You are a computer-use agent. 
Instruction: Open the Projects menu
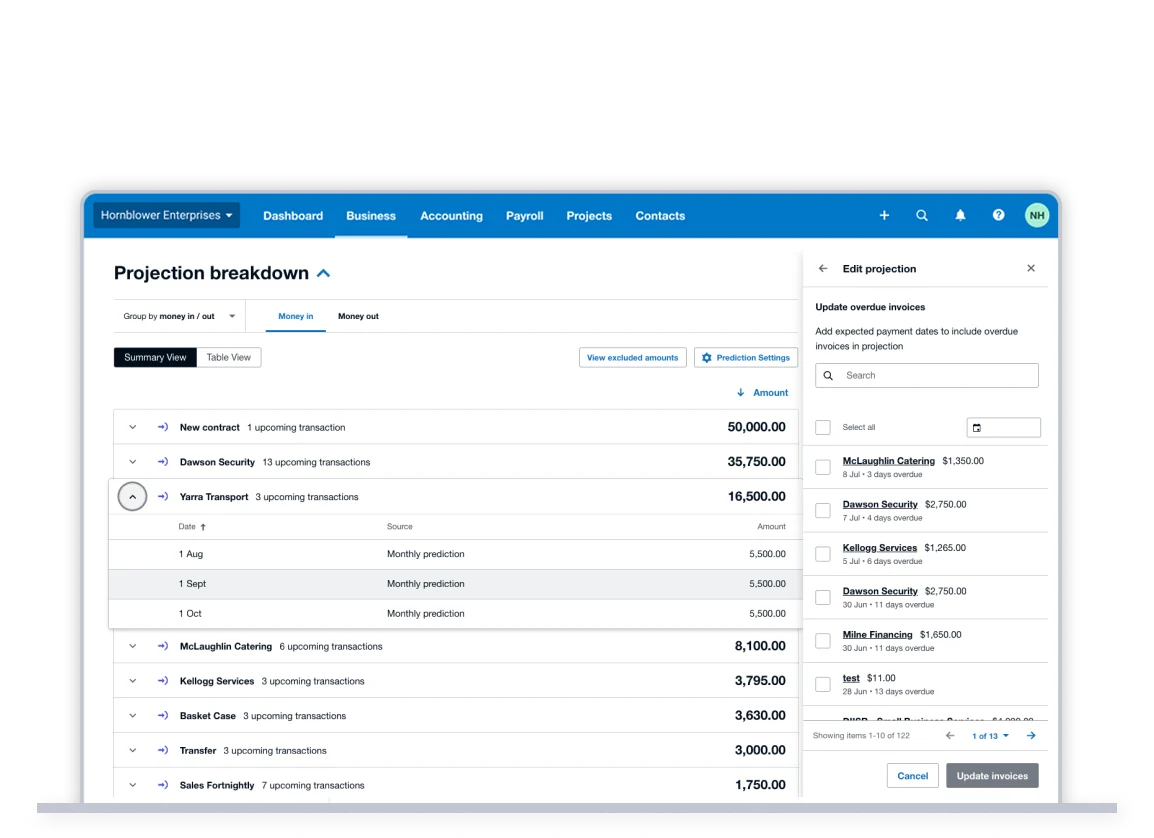point(589,216)
